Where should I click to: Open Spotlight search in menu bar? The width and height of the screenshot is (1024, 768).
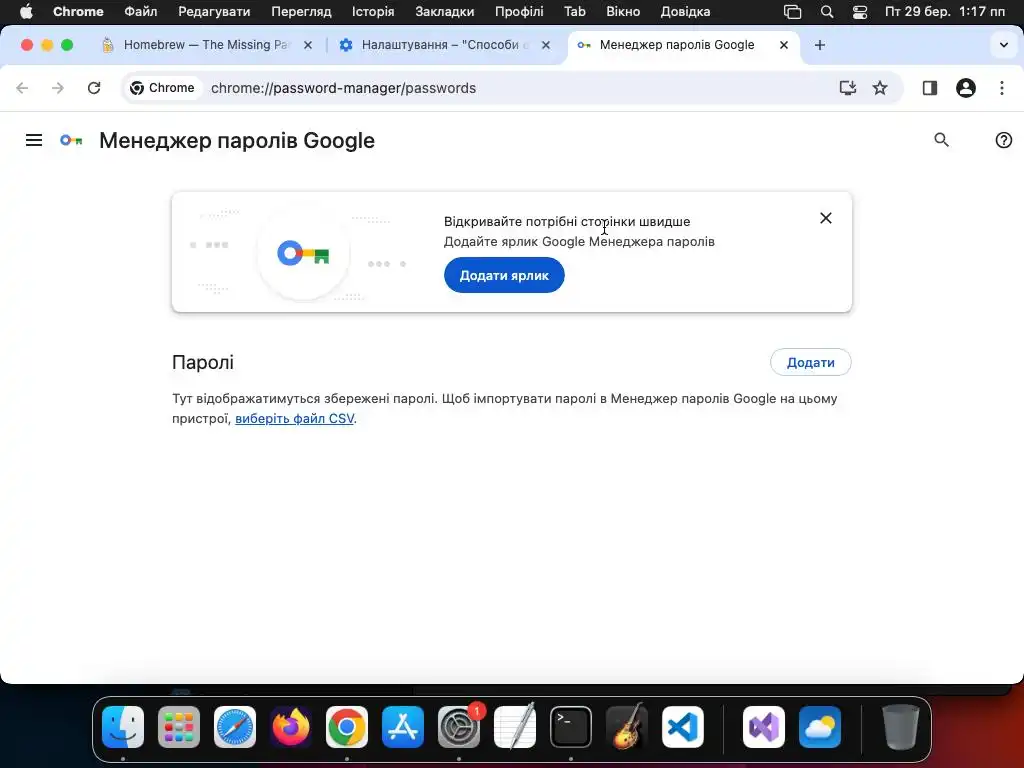click(827, 12)
